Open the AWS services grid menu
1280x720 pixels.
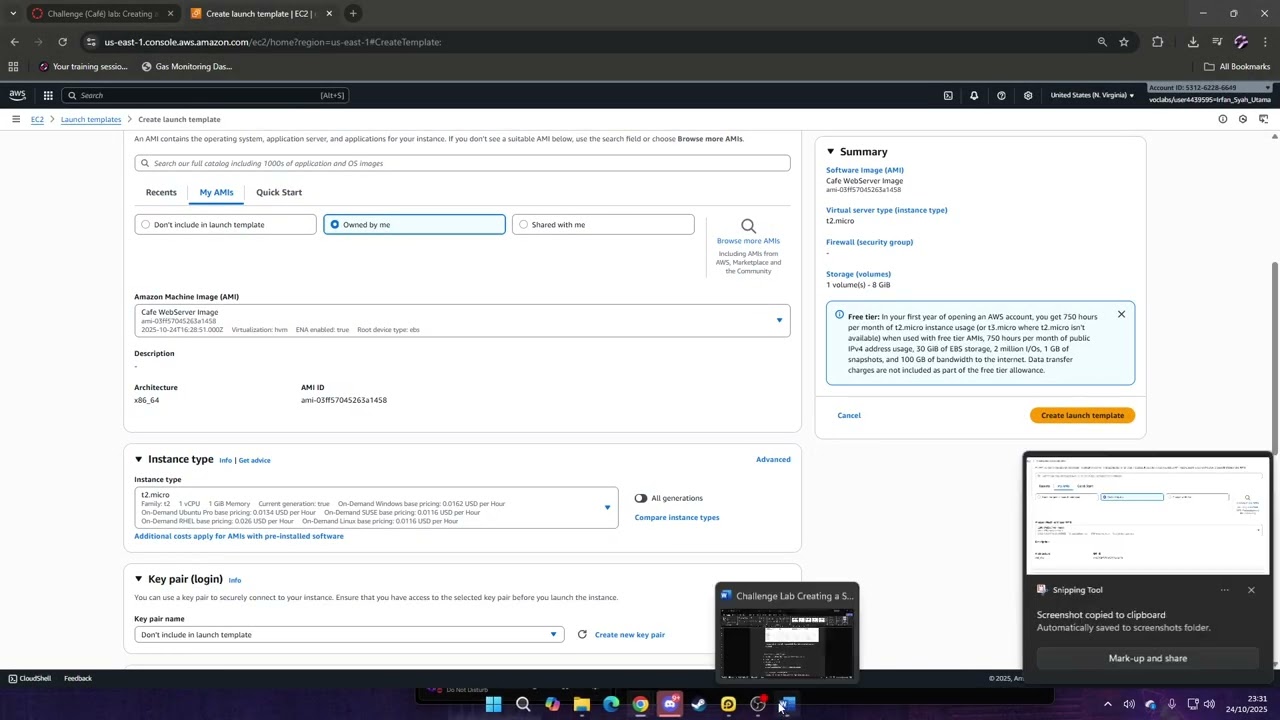click(47, 95)
